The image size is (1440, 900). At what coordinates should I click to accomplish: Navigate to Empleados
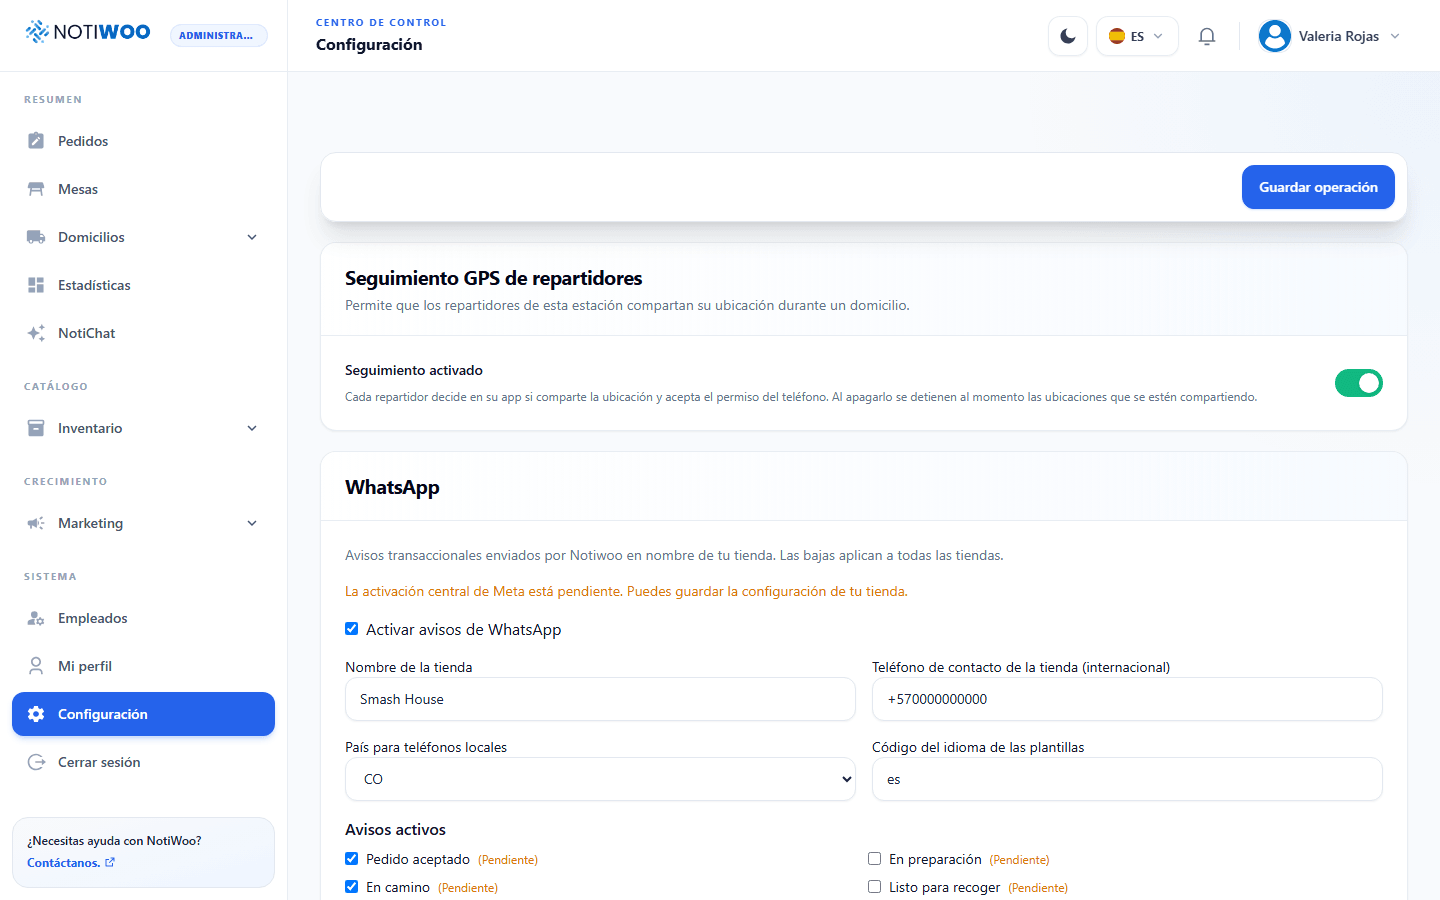tap(143, 618)
